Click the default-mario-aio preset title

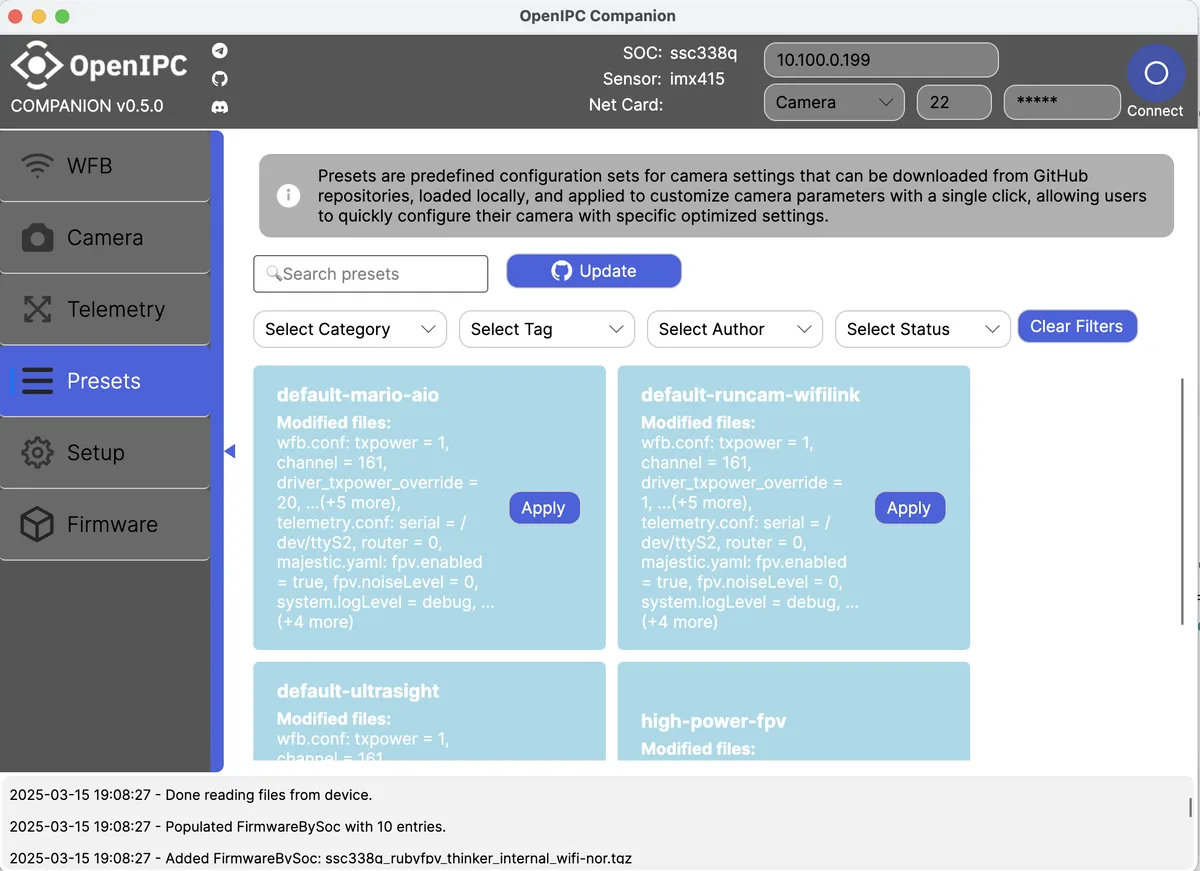click(x=358, y=395)
